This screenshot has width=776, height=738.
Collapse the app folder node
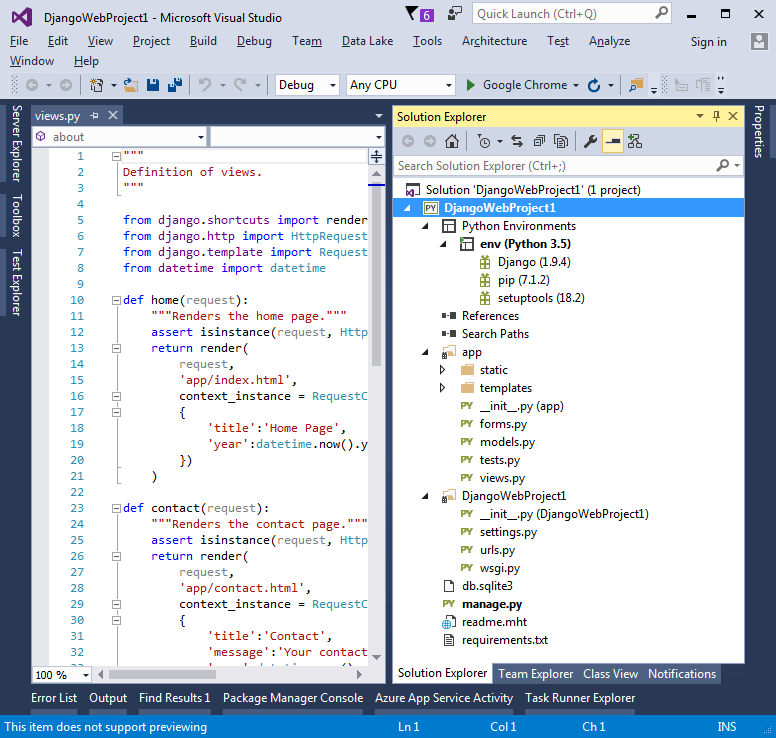pos(425,352)
